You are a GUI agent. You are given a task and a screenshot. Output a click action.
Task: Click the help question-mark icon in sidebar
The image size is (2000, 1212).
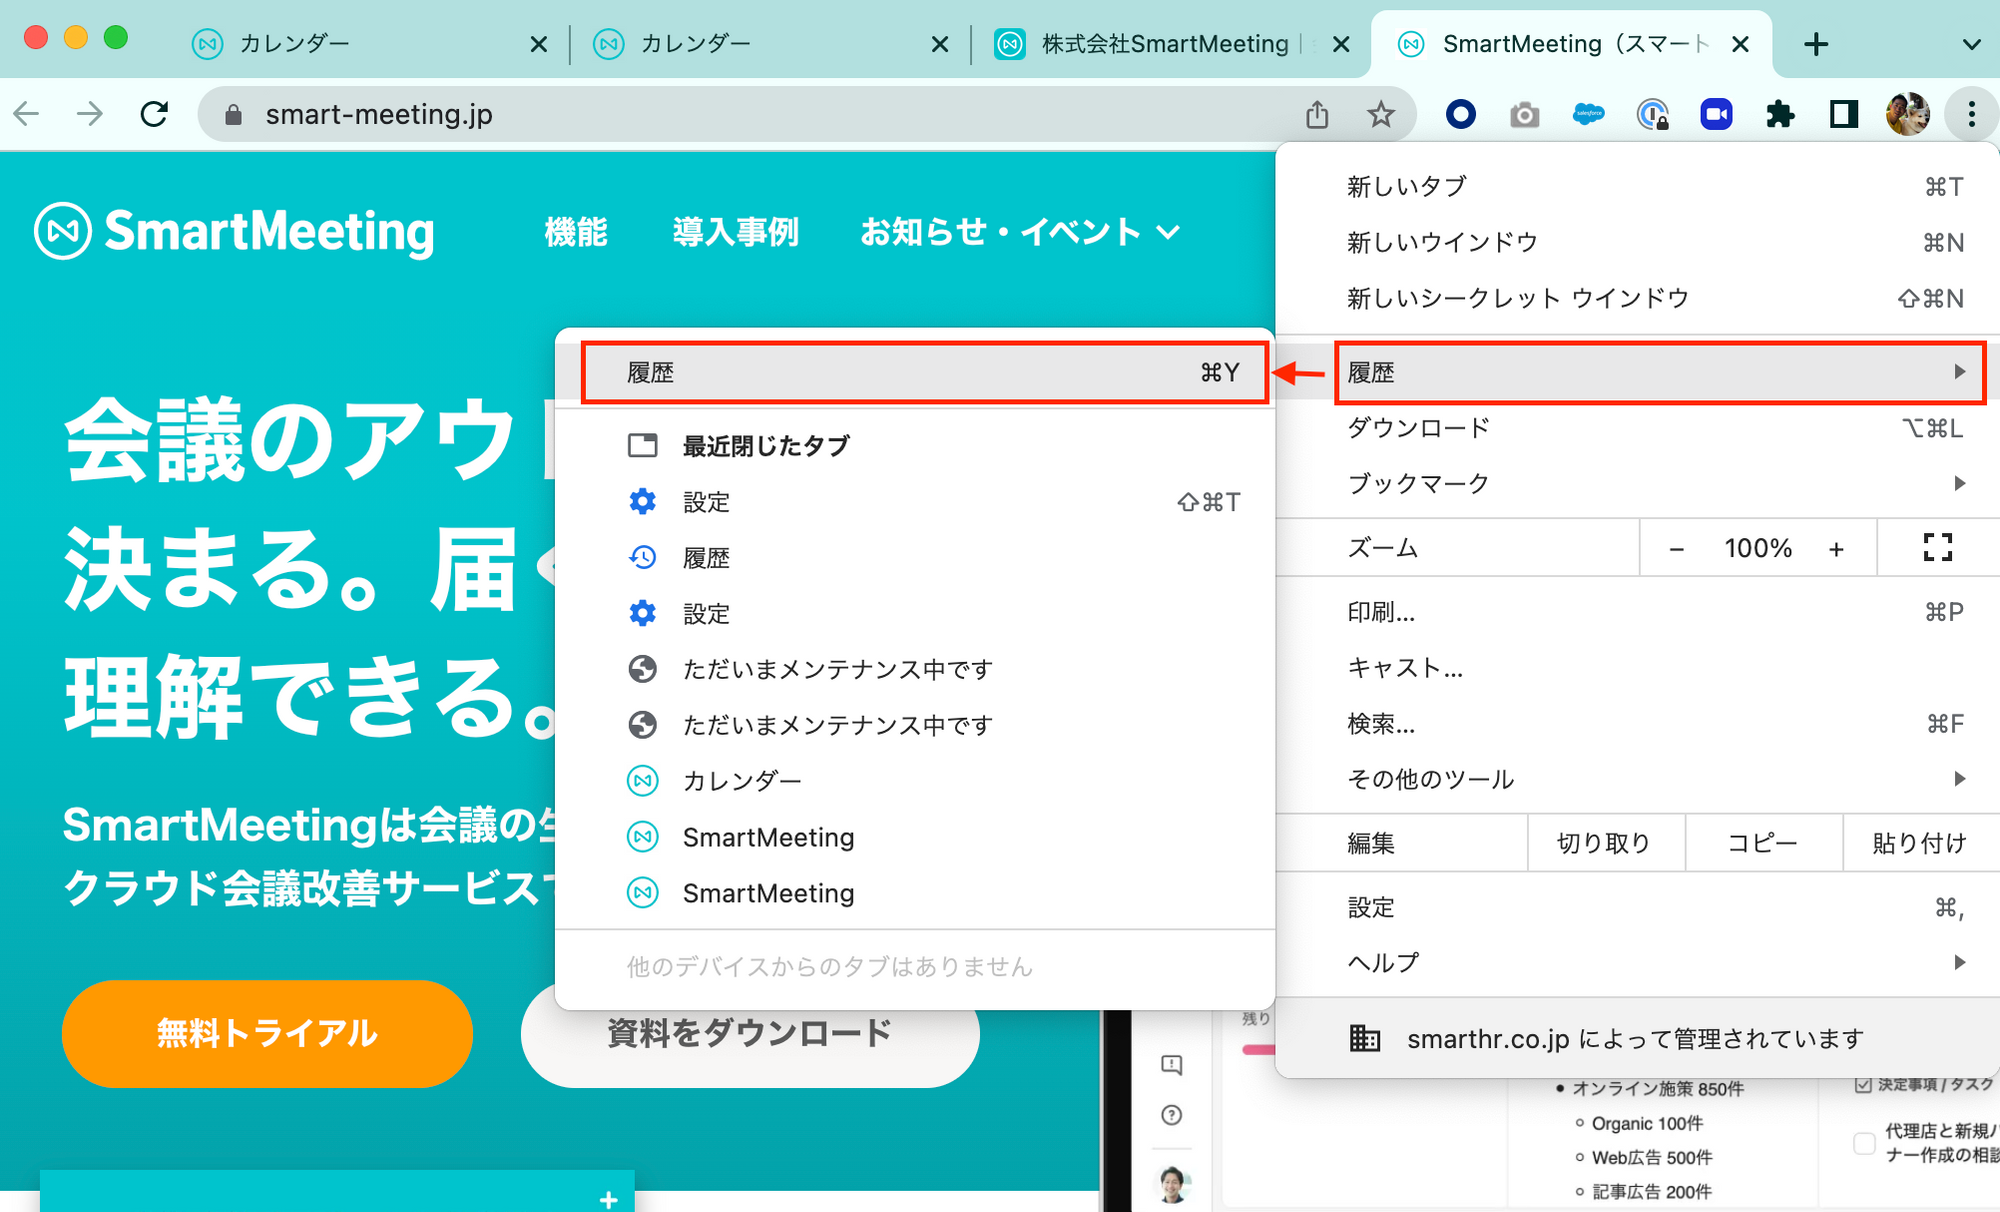[x=1172, y=1115]
